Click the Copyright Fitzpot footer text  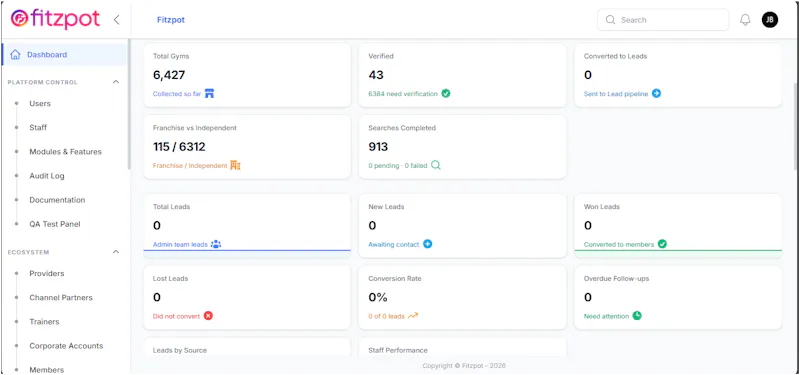coord(464,365)
